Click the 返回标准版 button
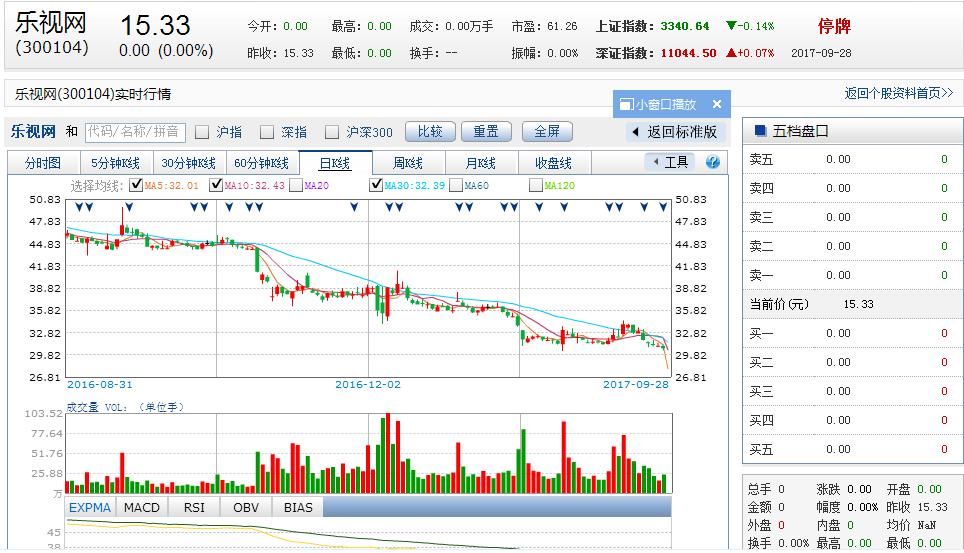 [675, 132]
